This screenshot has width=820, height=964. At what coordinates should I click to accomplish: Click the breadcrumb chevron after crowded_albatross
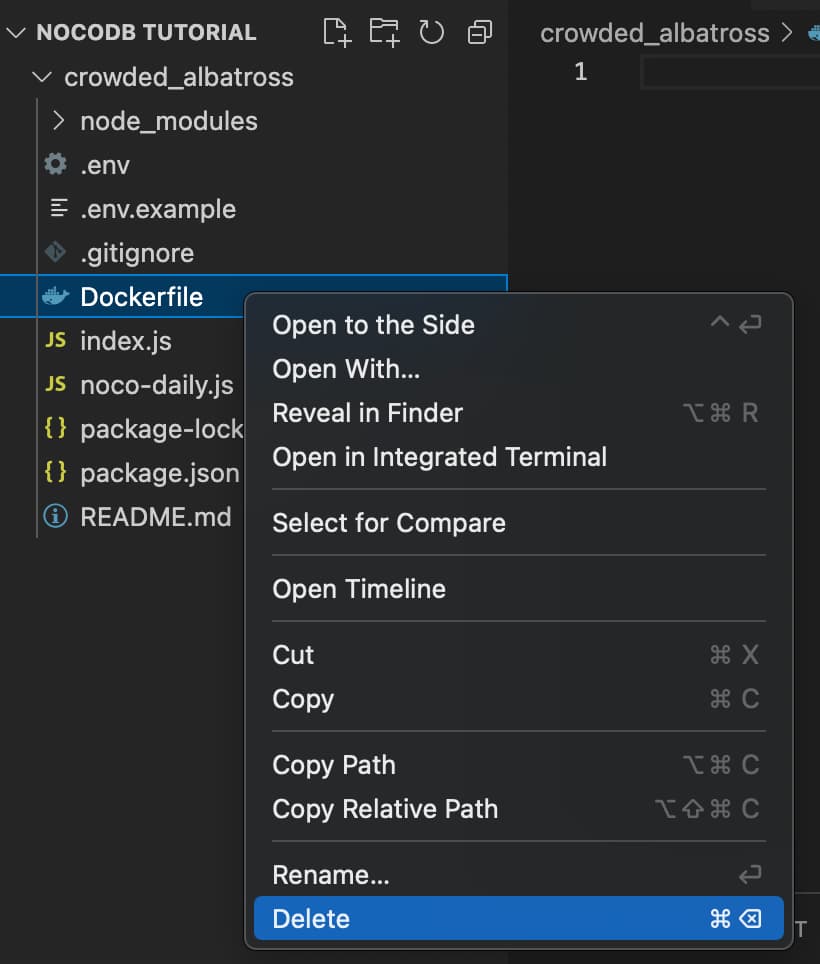787,32
